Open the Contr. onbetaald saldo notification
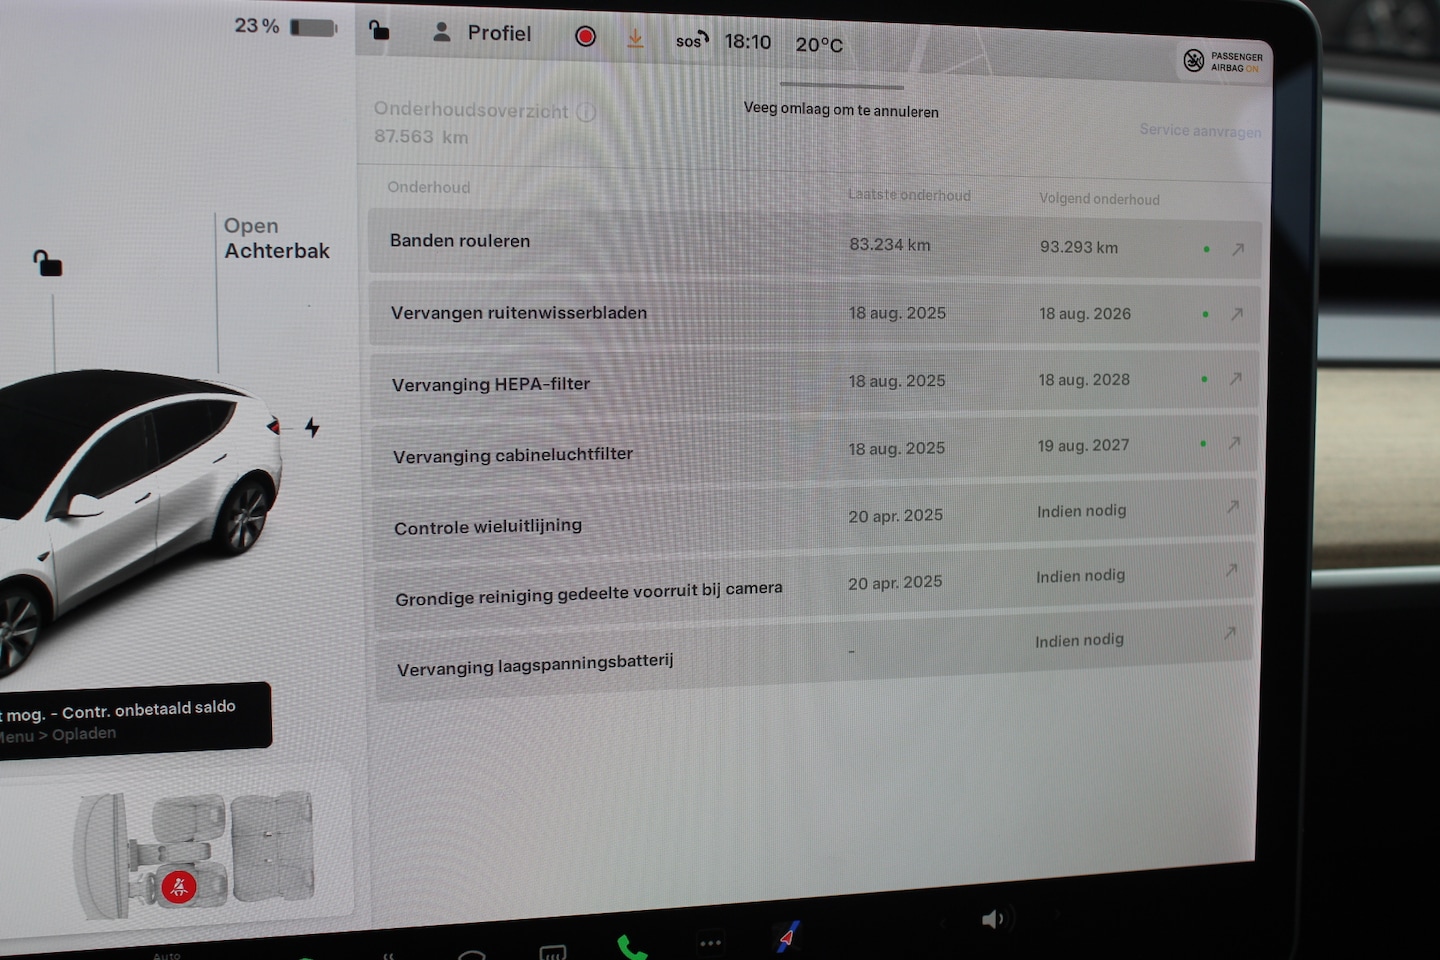This screenshot has height=960, width=1440. (x=133, y=719)
